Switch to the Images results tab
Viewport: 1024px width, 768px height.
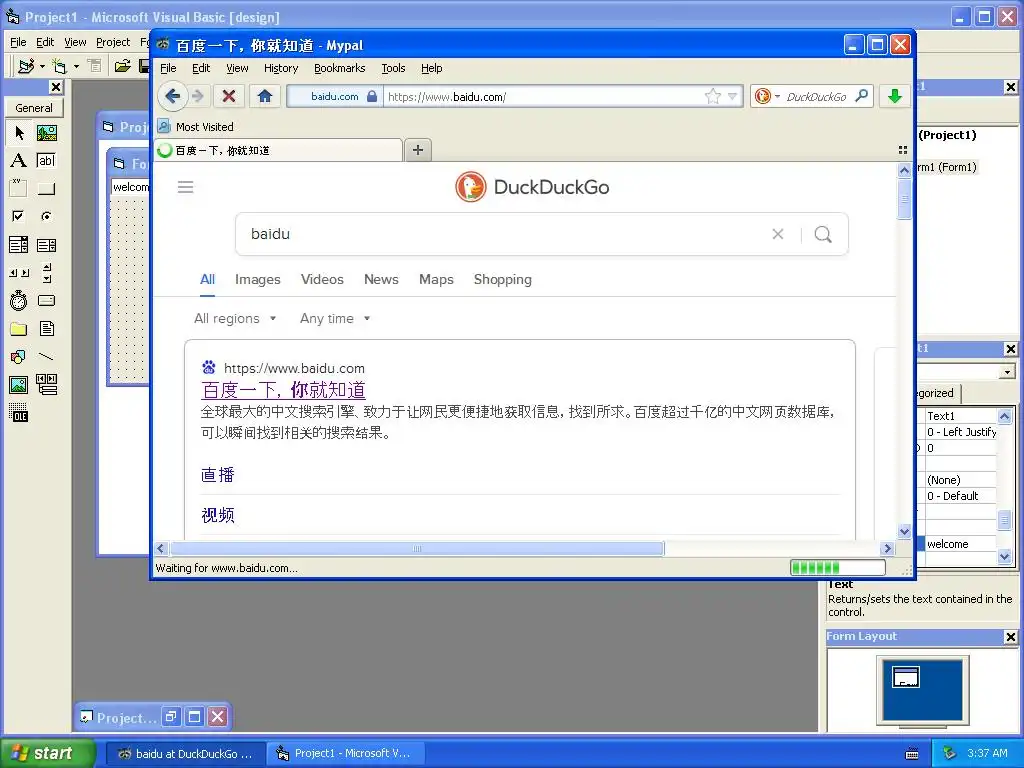[x=257, y=280]
